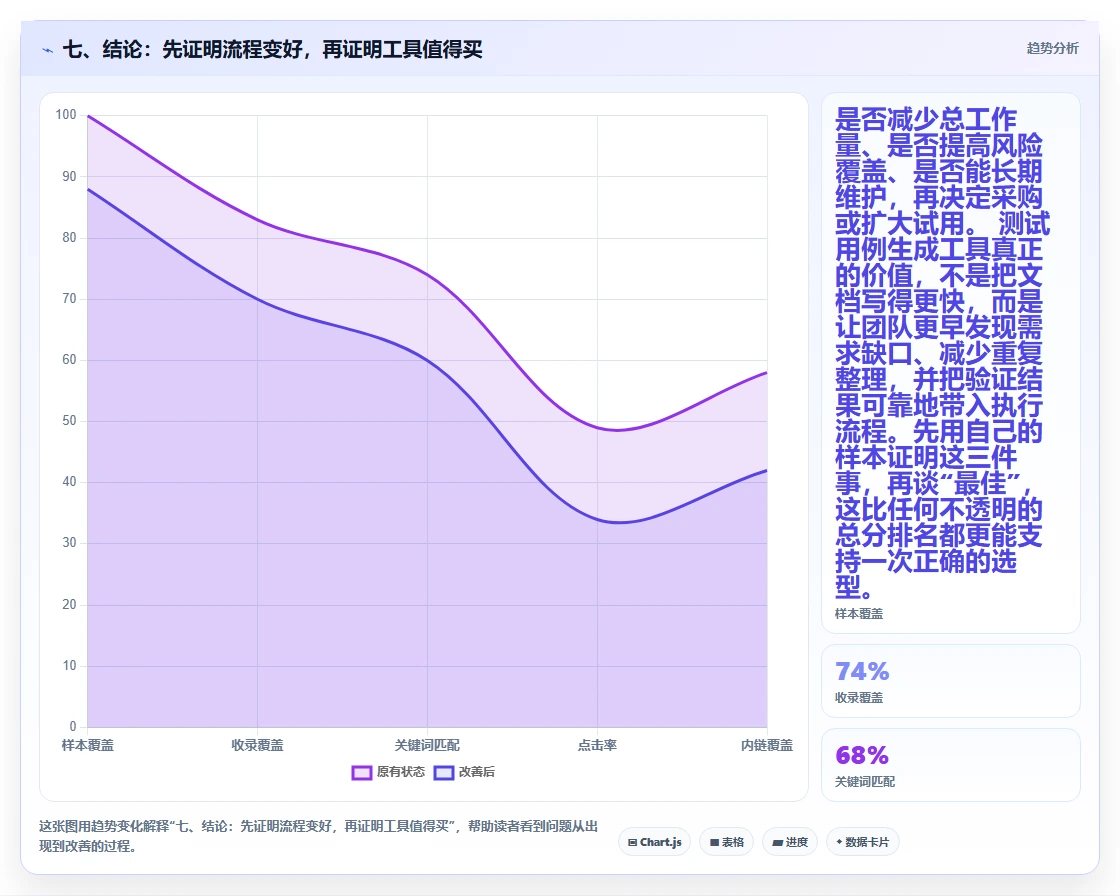
Task: Click the 数据卡片 tag chip
Action: point(862,842)
